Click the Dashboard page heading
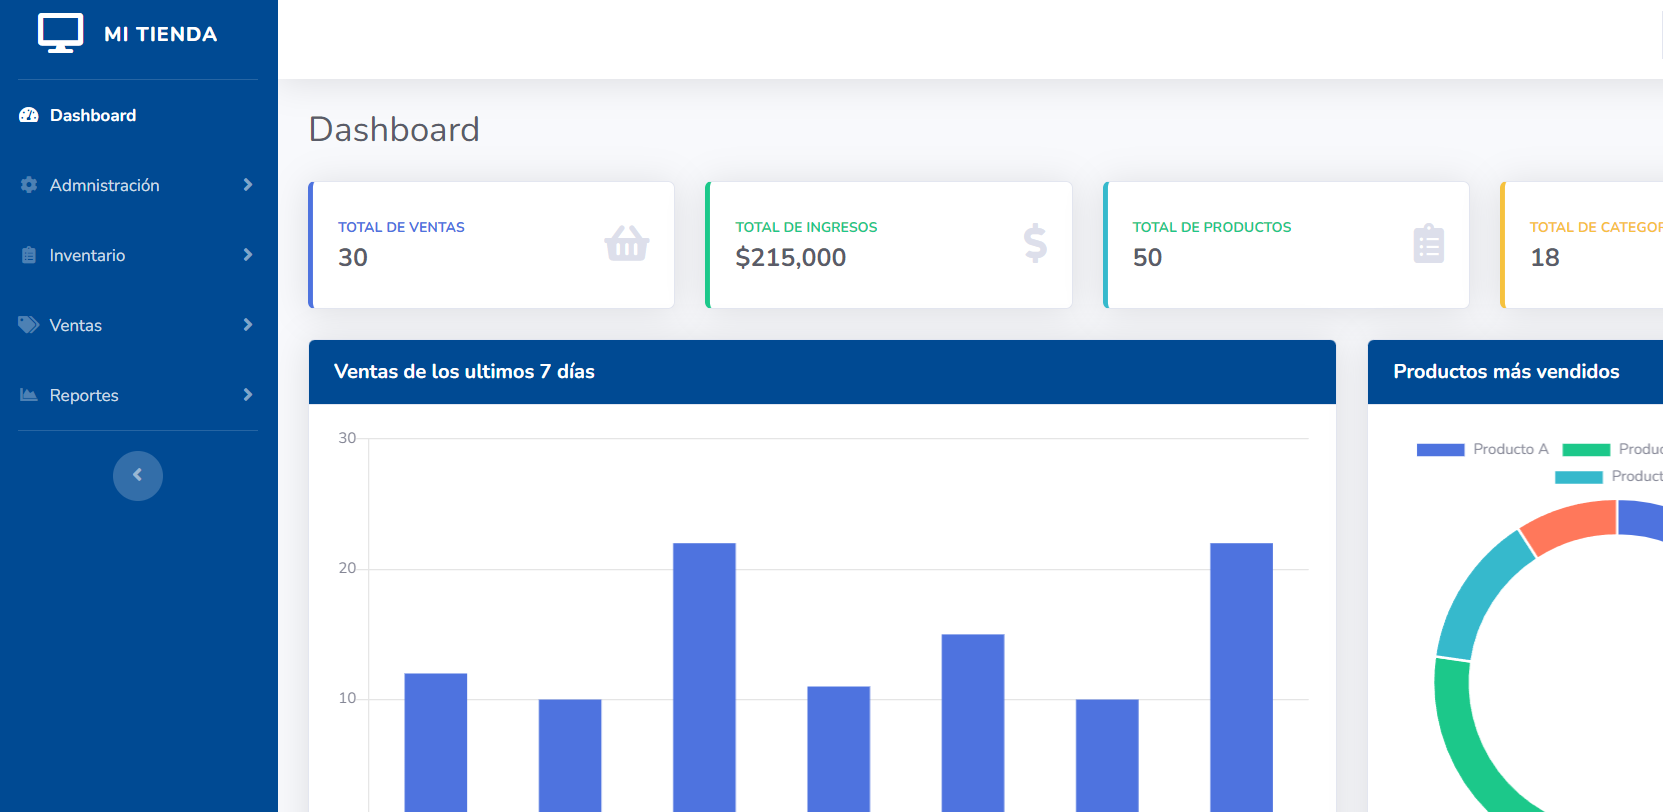The height and width of the screenshot is (812, 1663). pyautogui.click(x=394, y=129)
